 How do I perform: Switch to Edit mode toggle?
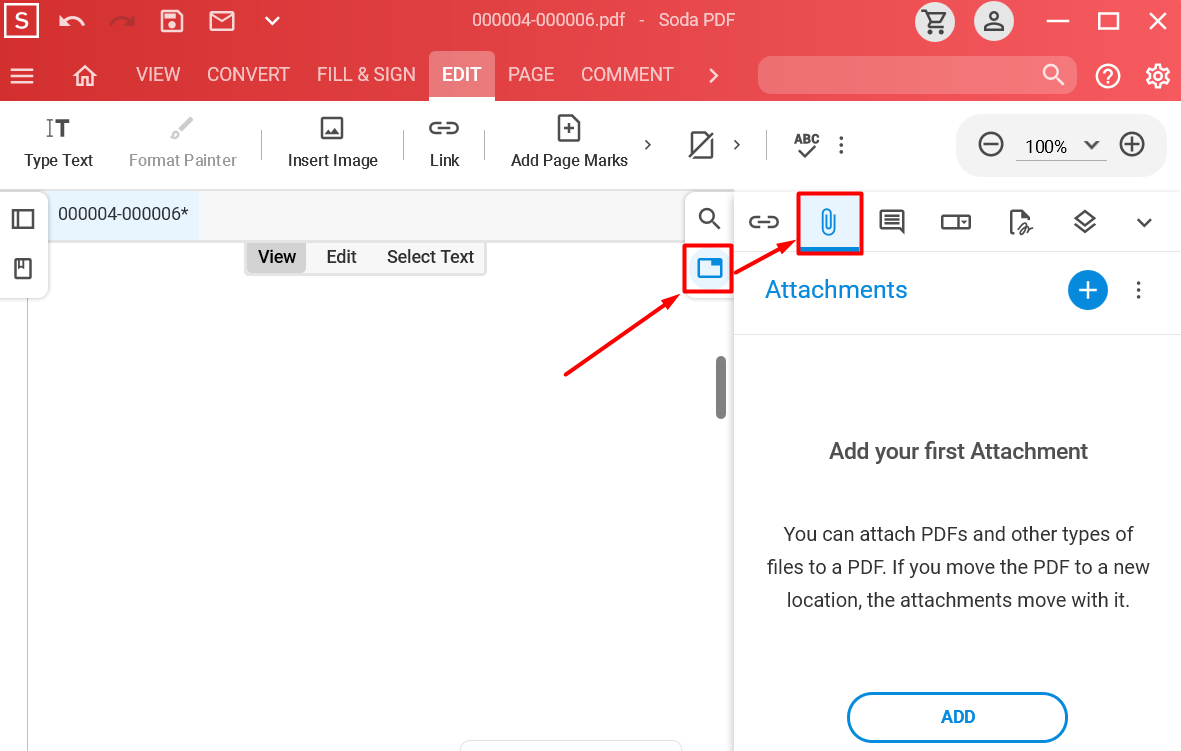point(341,257)
